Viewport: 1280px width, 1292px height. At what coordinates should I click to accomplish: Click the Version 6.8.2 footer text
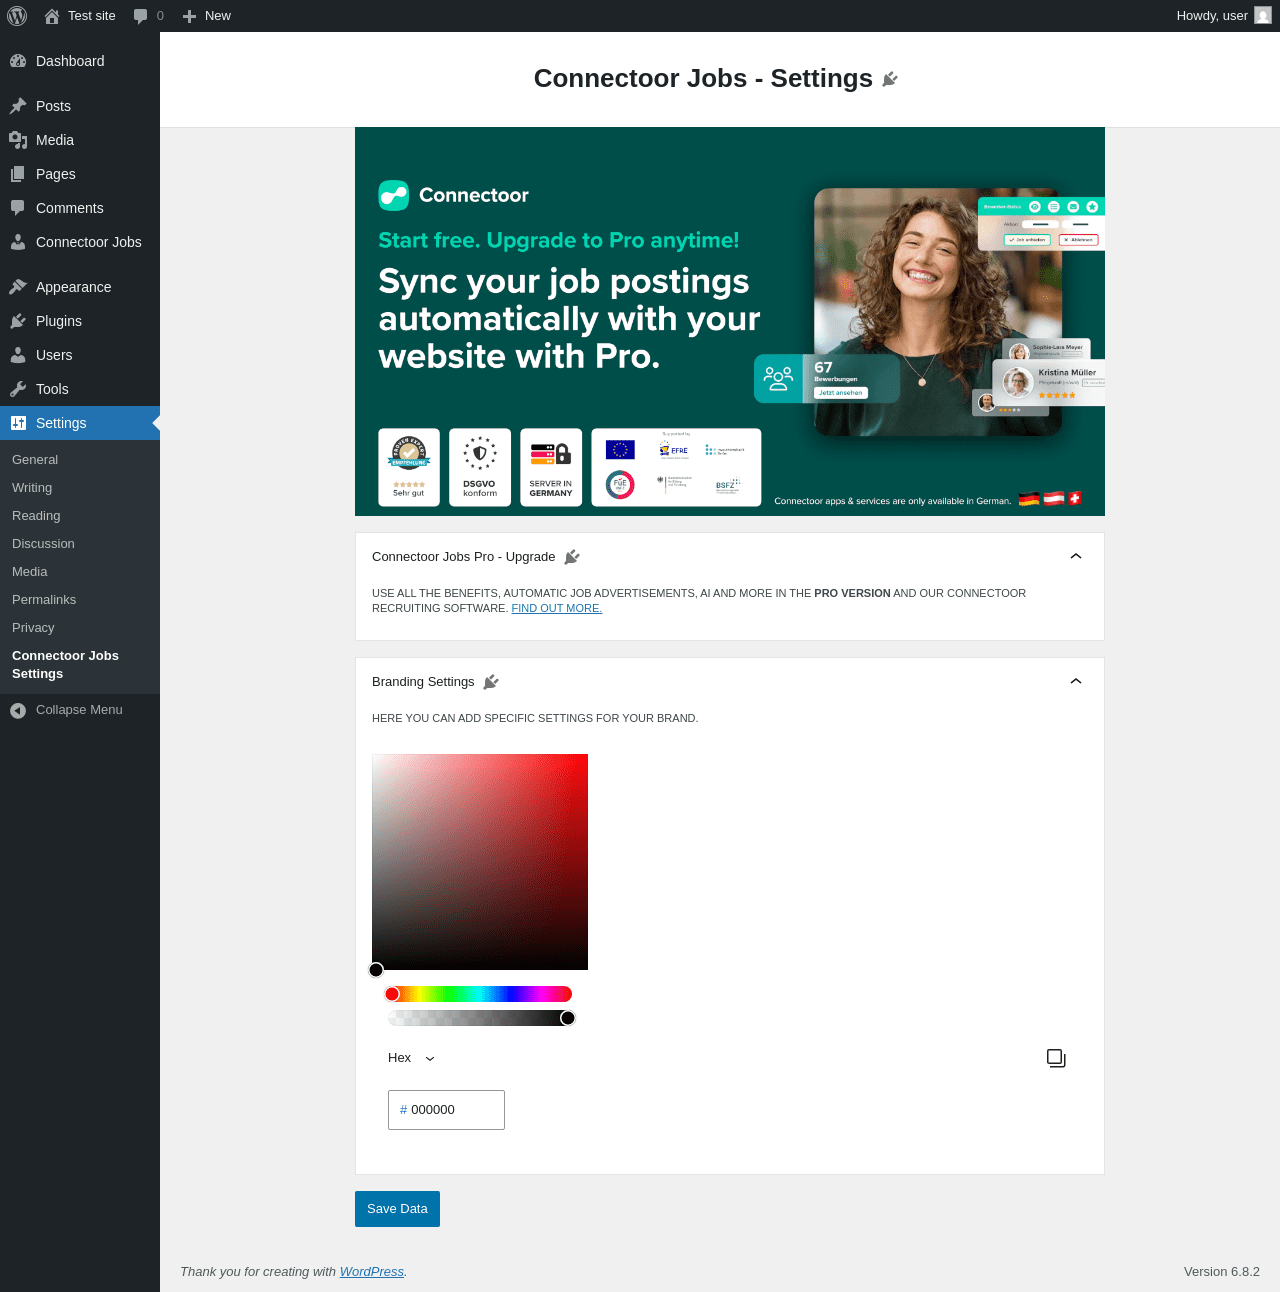(1222, 1272)
